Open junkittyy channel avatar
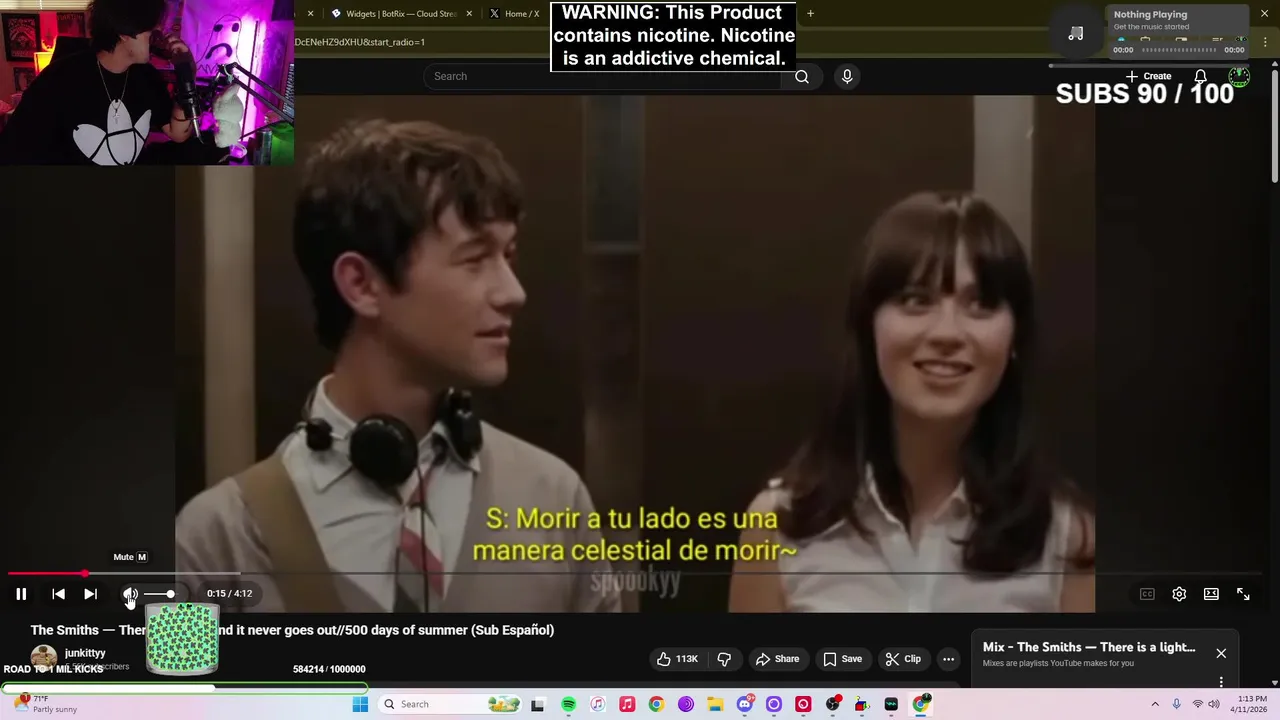The image size is (1280, 720). coord(43,657)
